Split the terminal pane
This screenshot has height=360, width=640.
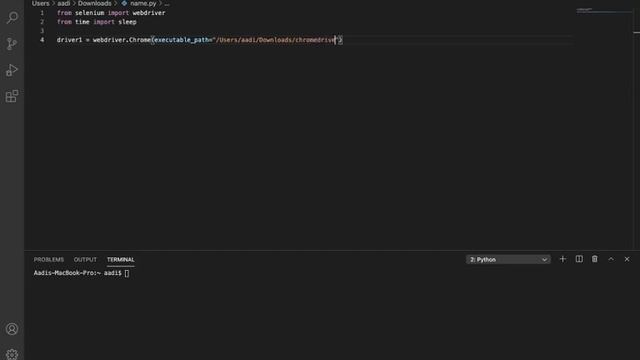coord(579,259)
